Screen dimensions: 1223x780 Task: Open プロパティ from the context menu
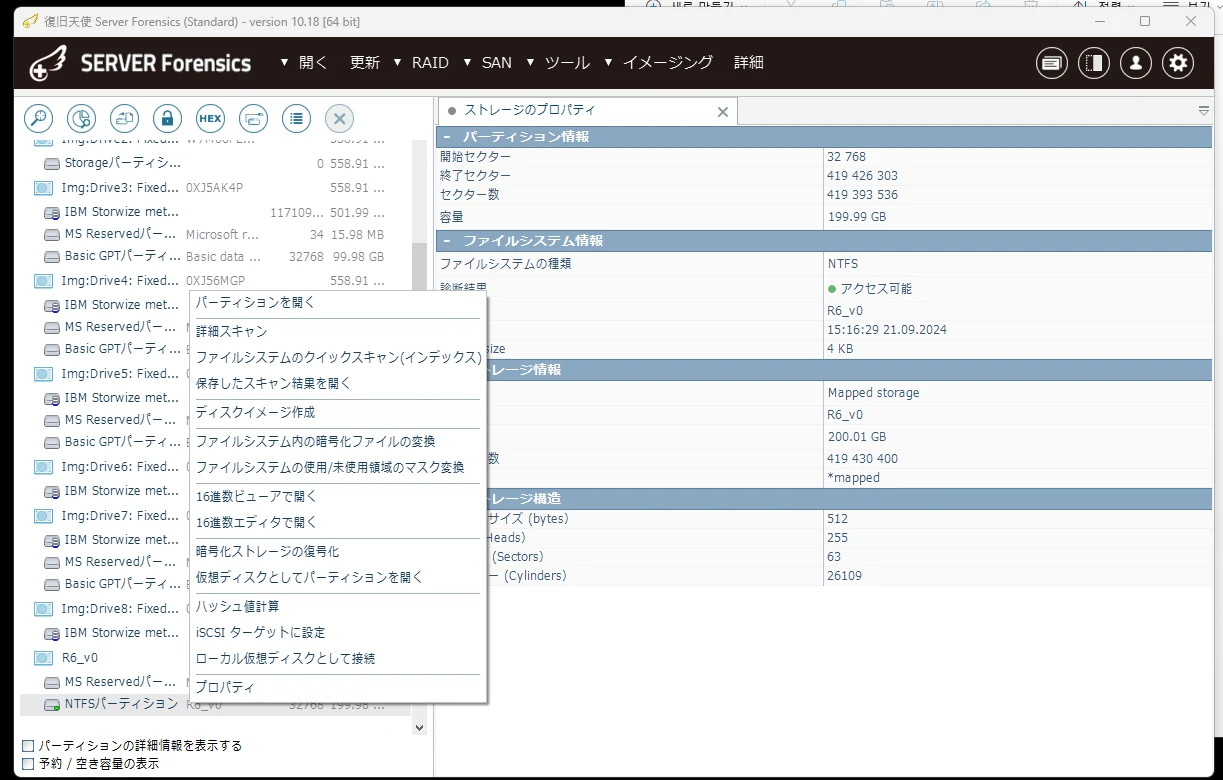coord(337,687)
